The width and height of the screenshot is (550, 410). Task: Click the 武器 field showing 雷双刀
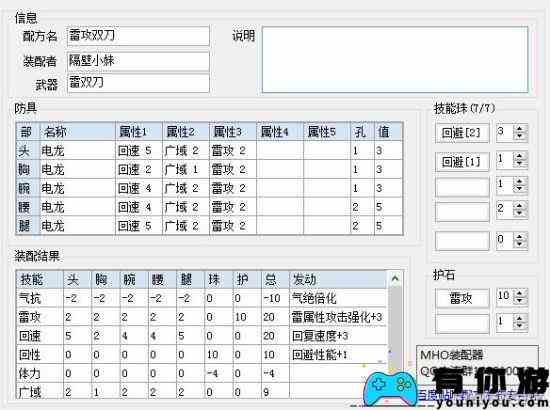(x=138, y=83)
